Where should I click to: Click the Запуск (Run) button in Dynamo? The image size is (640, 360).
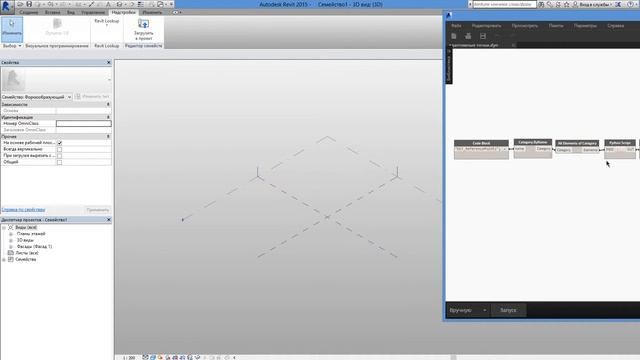pyautogui.click(x=508, y=310)
